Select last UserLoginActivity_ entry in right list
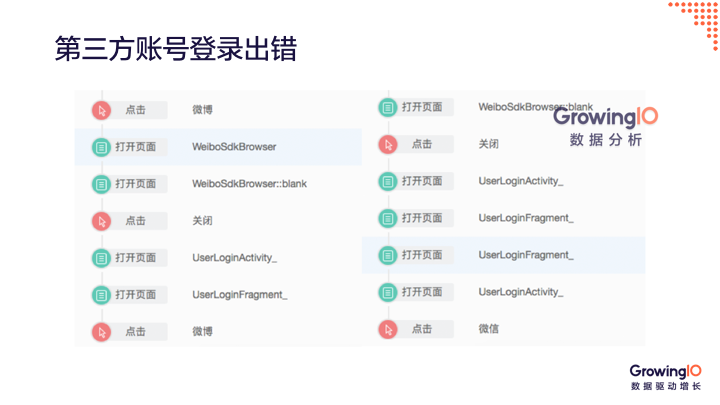The height and width of the screenshot is (405, 720). coord(520,292)
